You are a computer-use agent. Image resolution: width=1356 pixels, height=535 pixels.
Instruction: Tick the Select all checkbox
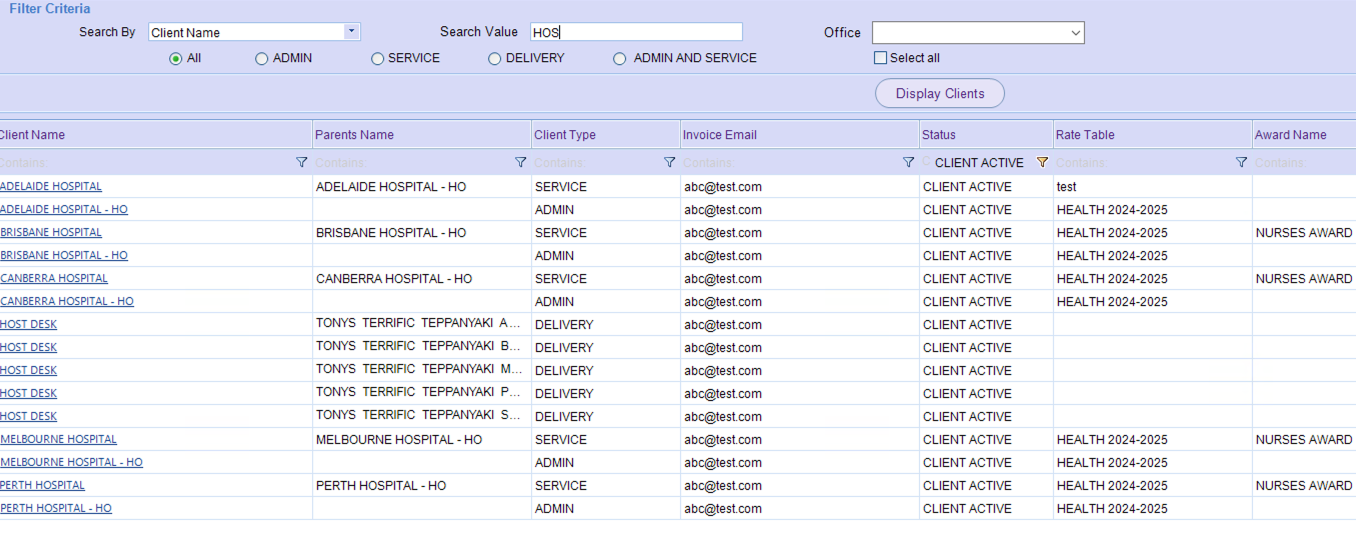[880, 58]
